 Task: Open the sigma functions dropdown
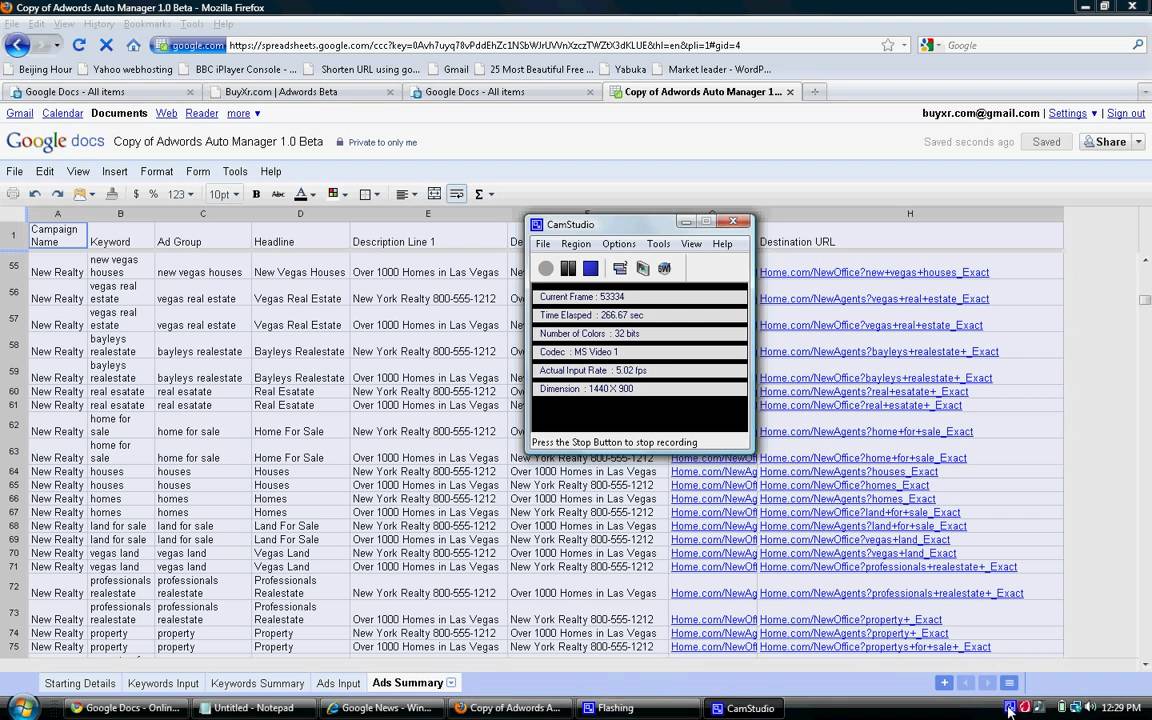point(484,194)
